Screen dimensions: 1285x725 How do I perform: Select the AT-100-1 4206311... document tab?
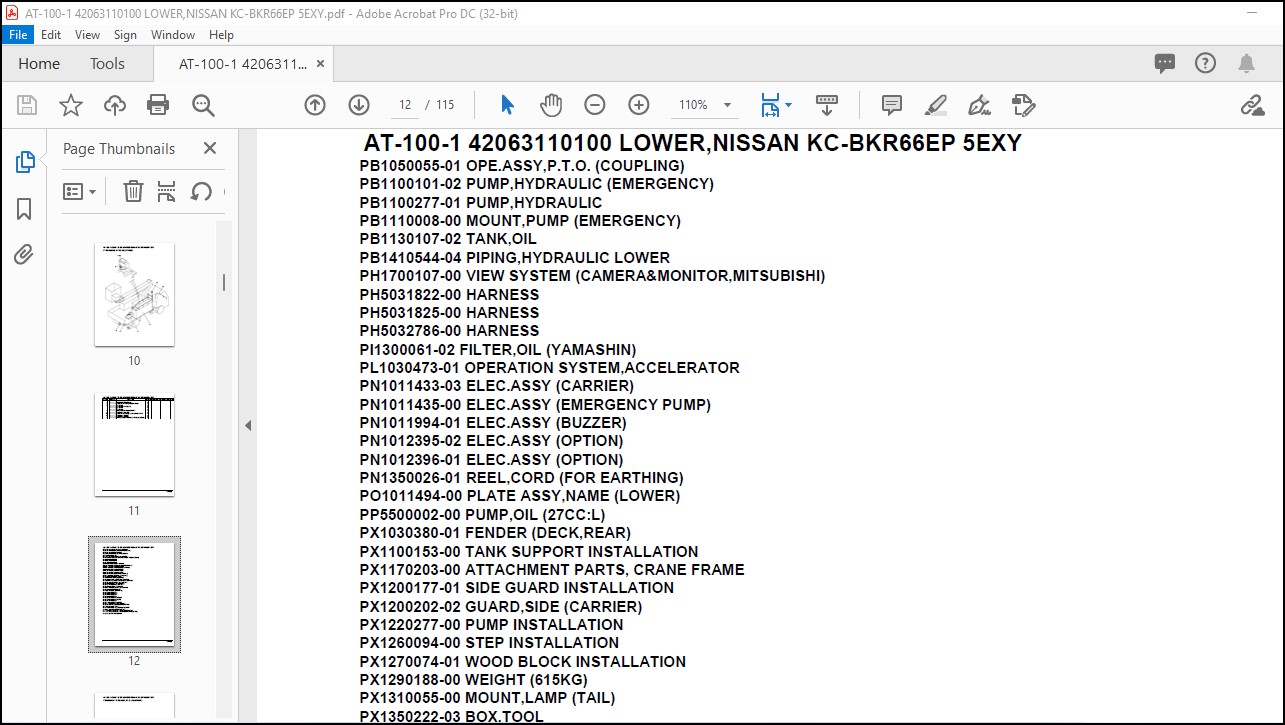[243, 63]
